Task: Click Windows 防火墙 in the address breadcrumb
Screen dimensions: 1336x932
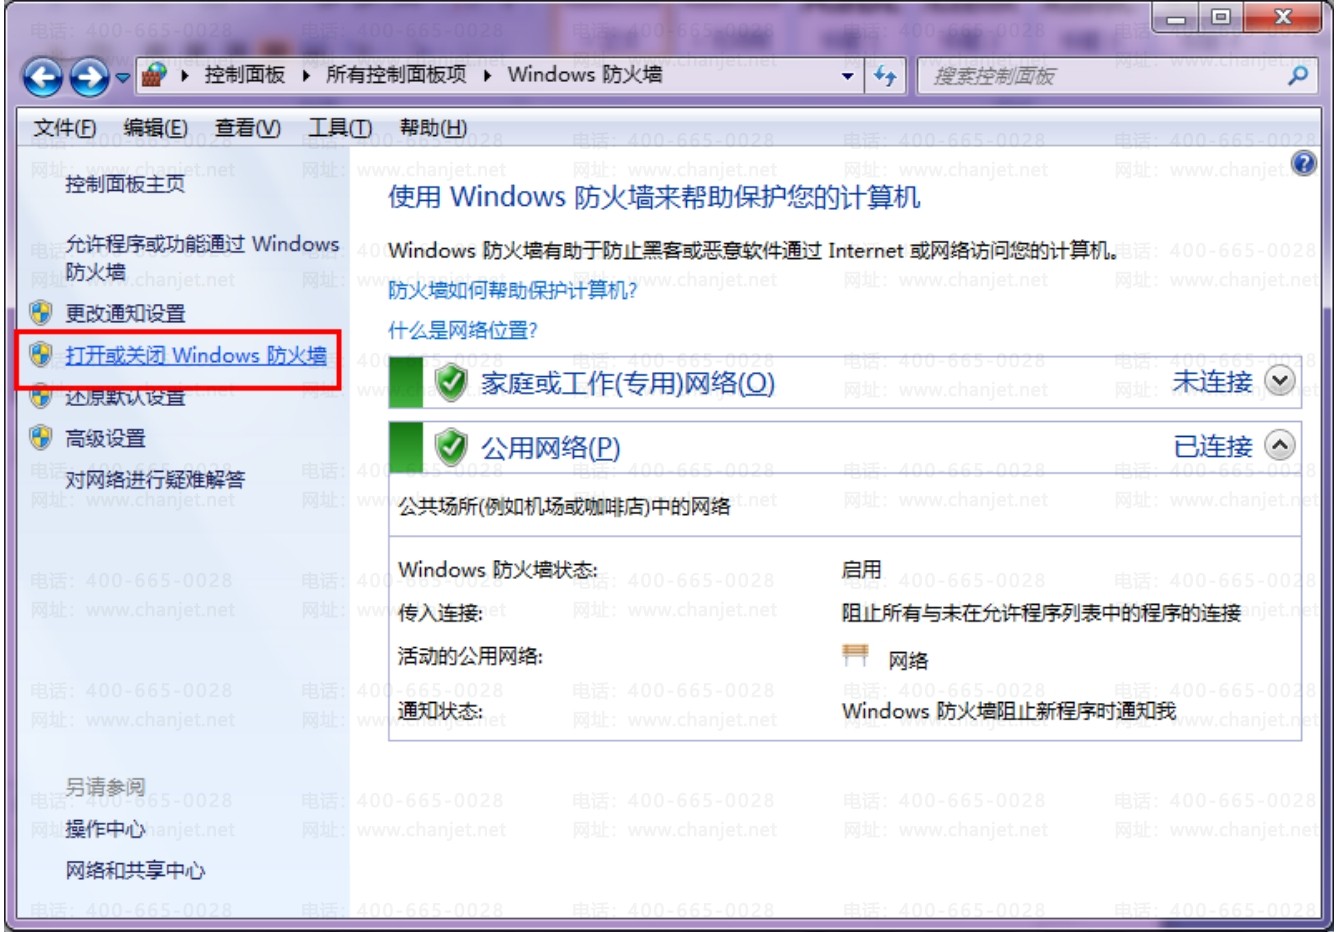Action: point(584,75)
